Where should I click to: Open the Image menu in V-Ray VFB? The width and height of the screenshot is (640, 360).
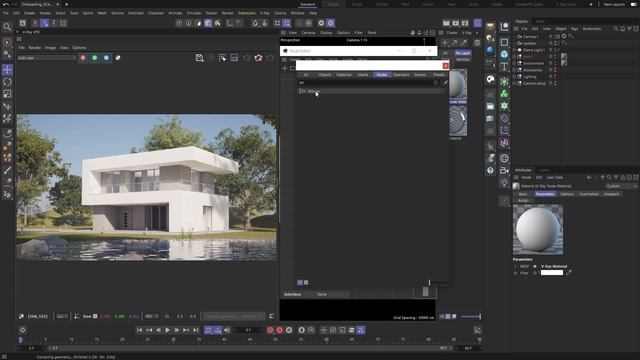coord(50,48)
